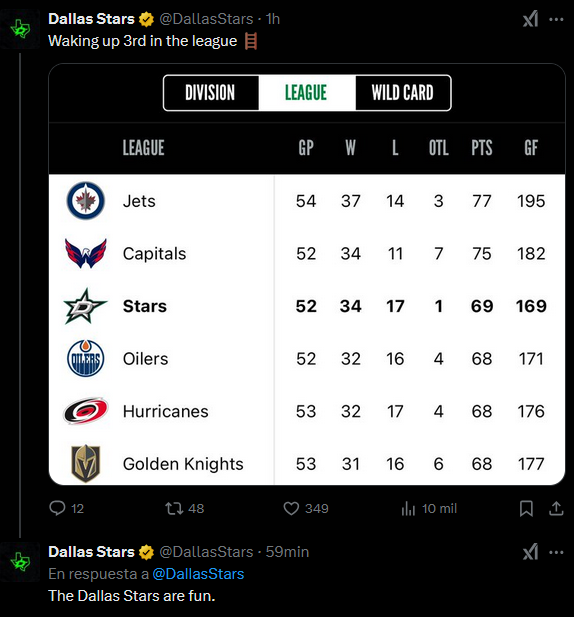Viewport: 574px width, 617px height.
Task: Open Grok icon on first tweet
Action: (530, 19)
